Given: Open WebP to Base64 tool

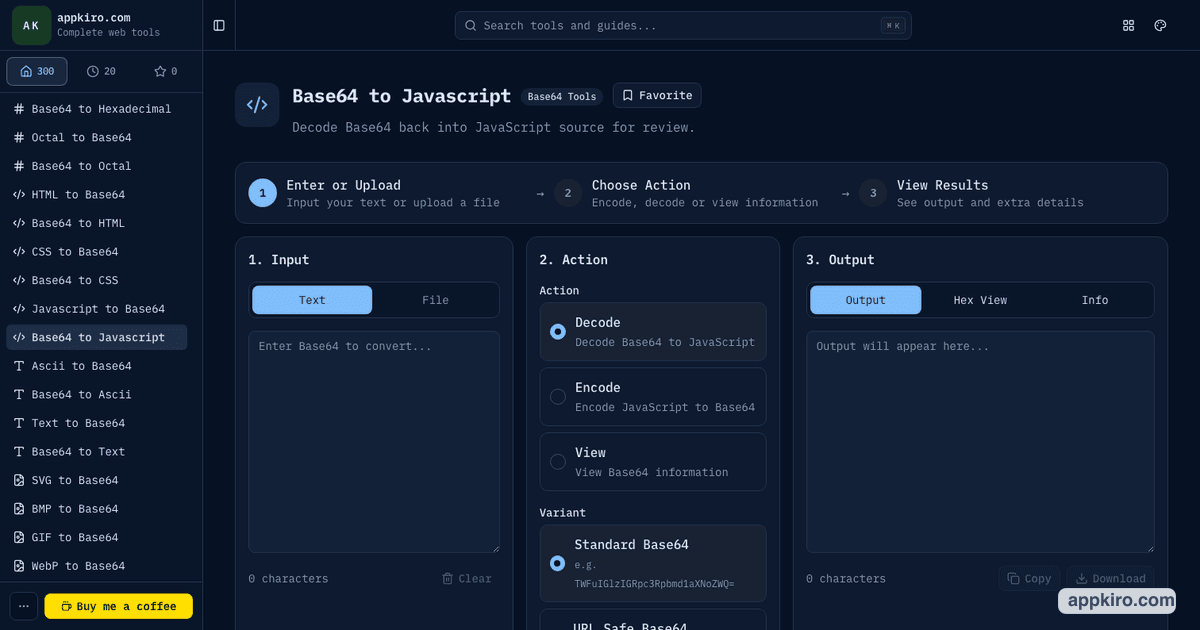Looking at the screenshot, I should click(97, 566).
